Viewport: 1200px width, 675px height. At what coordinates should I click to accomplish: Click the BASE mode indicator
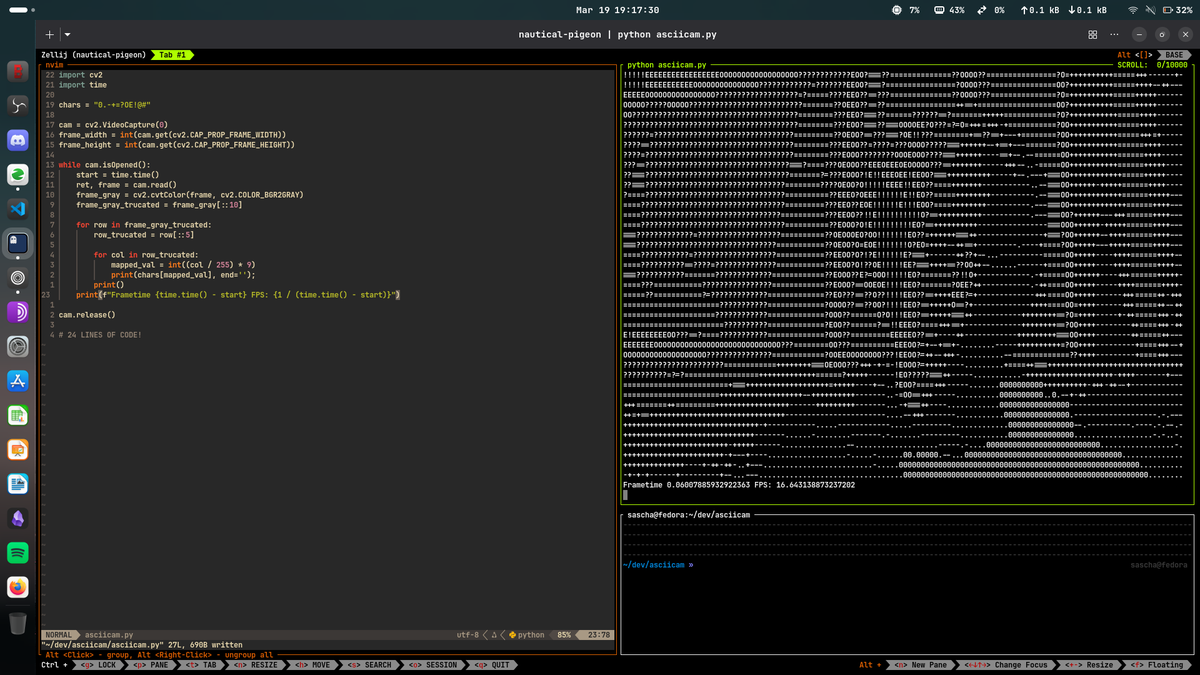[1174, 55]
